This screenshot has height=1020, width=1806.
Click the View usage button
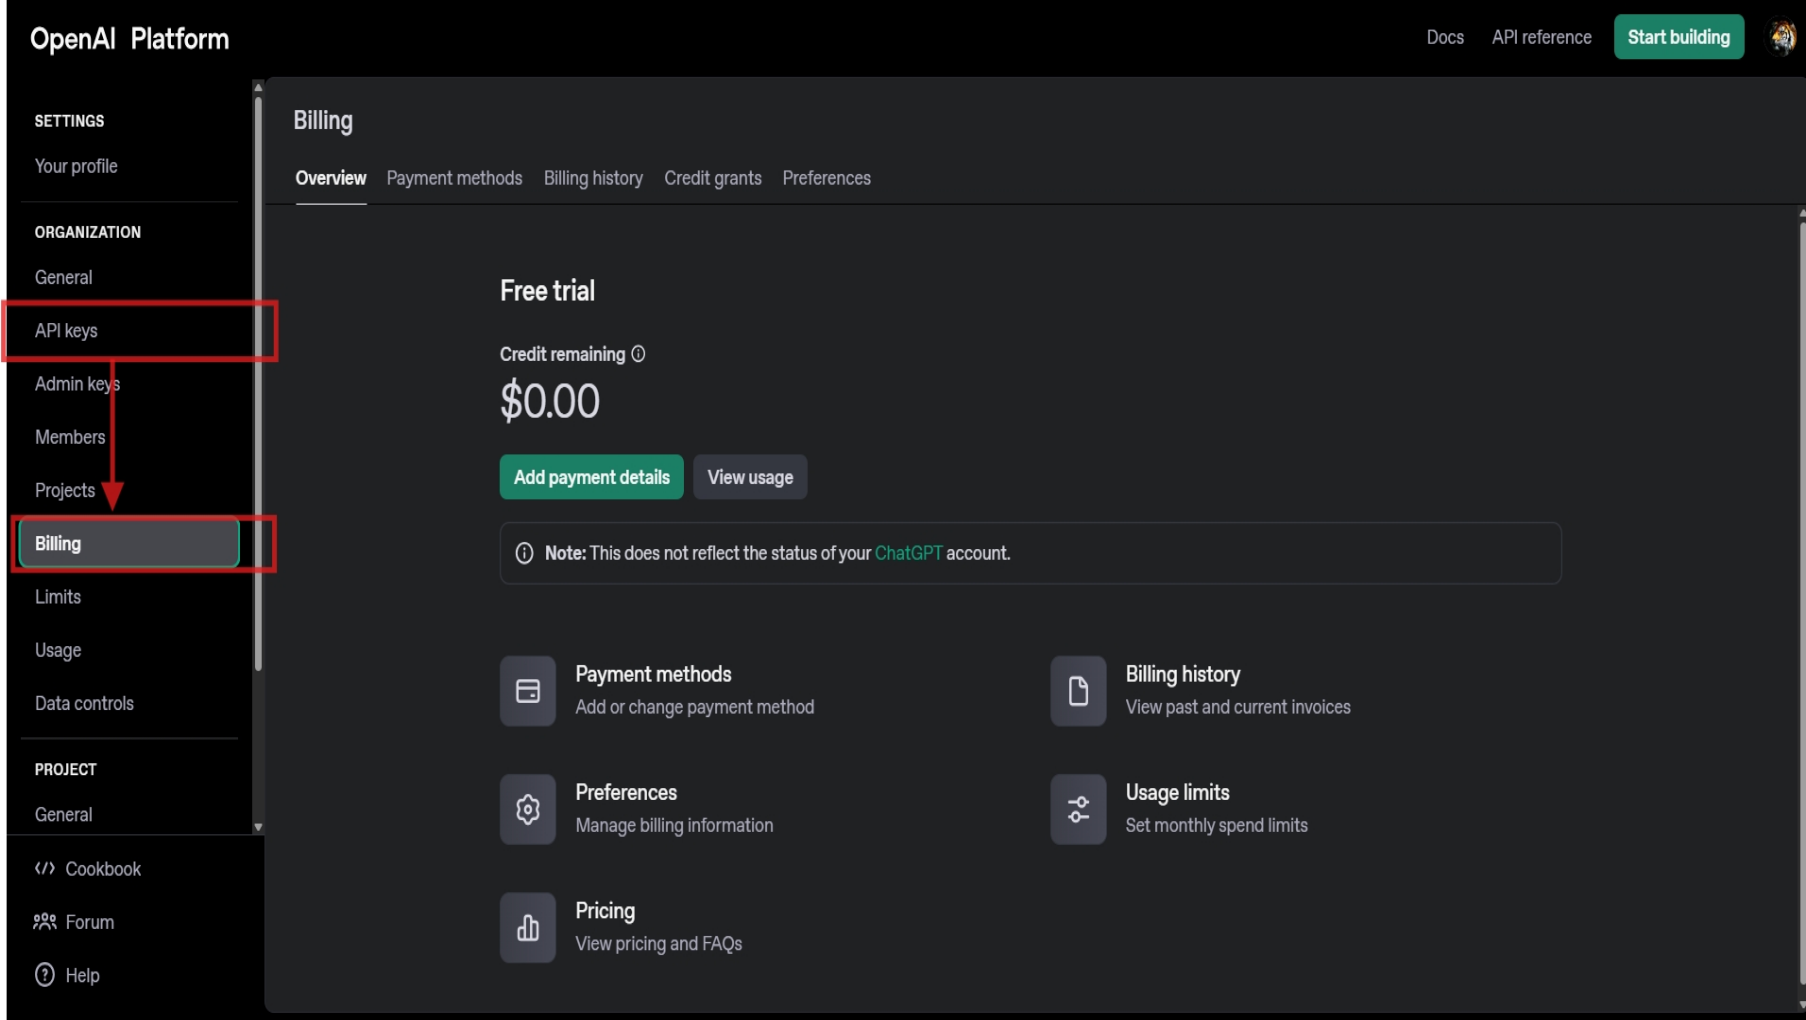750,477
